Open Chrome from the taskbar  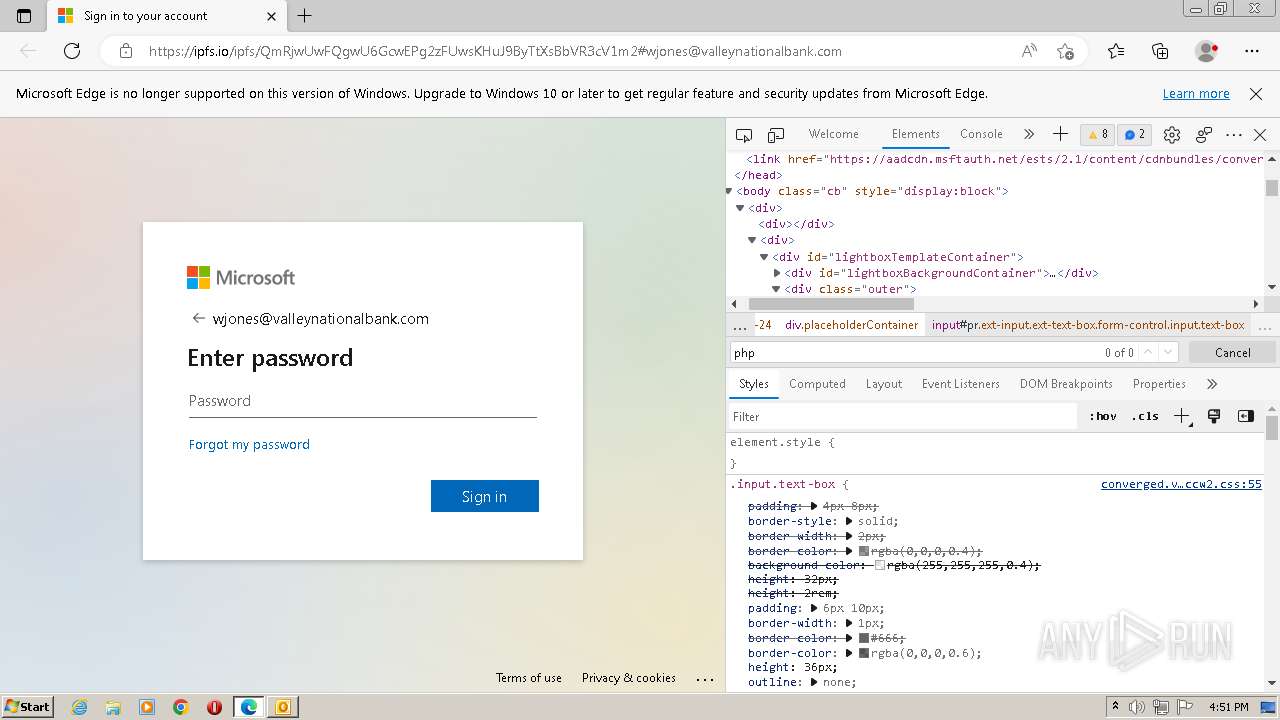tap(181, 707)
